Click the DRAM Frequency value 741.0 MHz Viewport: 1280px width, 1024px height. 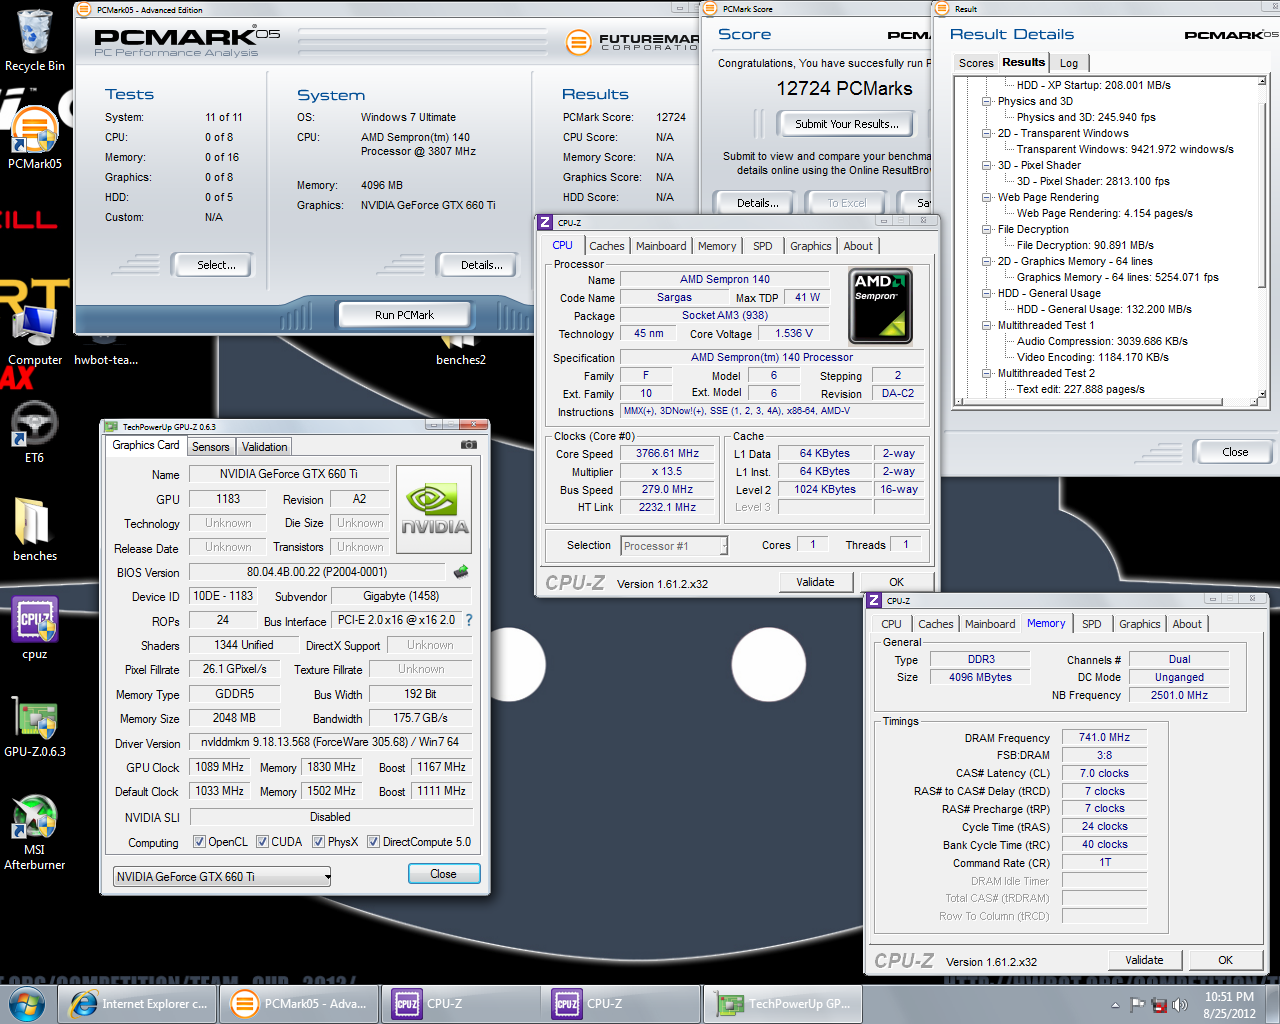pos(1104,737)
